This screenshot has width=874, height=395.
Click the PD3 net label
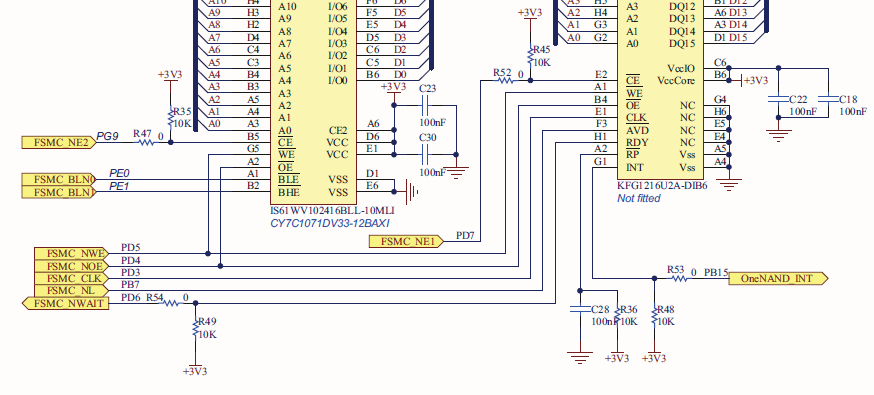pos(130,272)
